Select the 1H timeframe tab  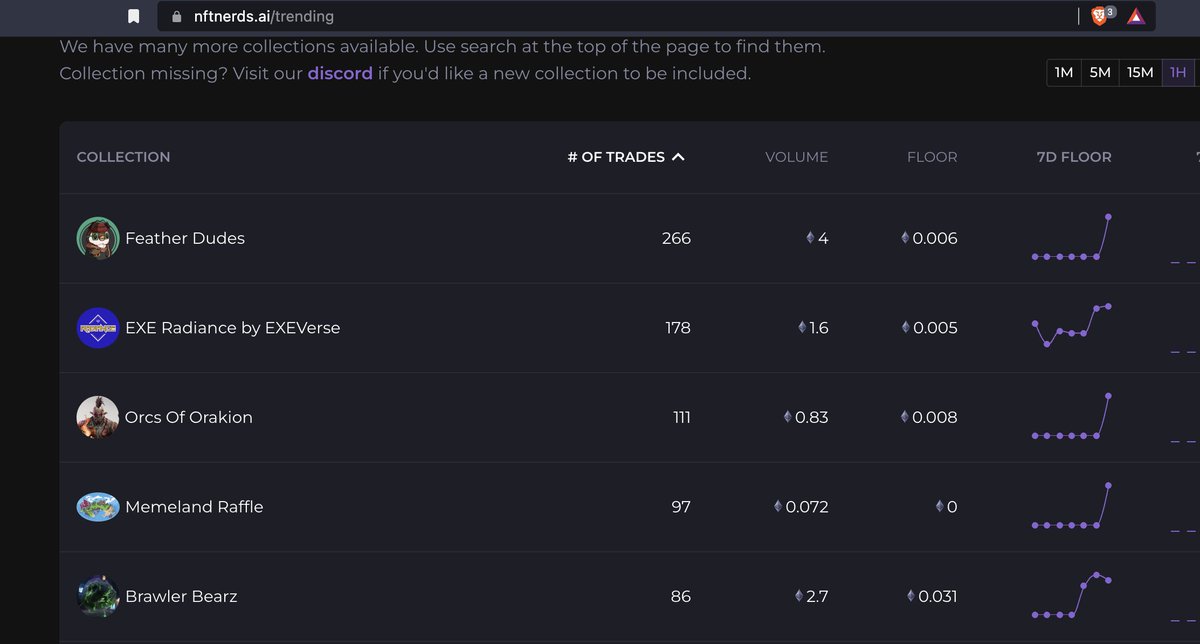(1178, 73)
